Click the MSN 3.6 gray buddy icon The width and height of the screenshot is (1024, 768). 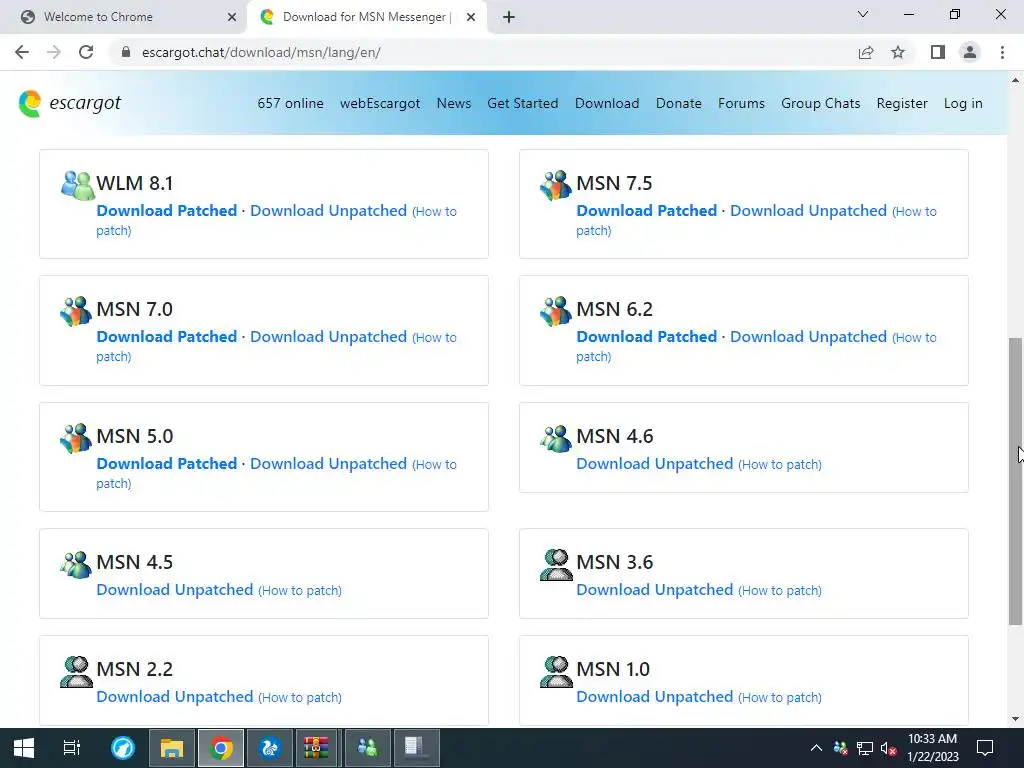(x=556, y=564)
